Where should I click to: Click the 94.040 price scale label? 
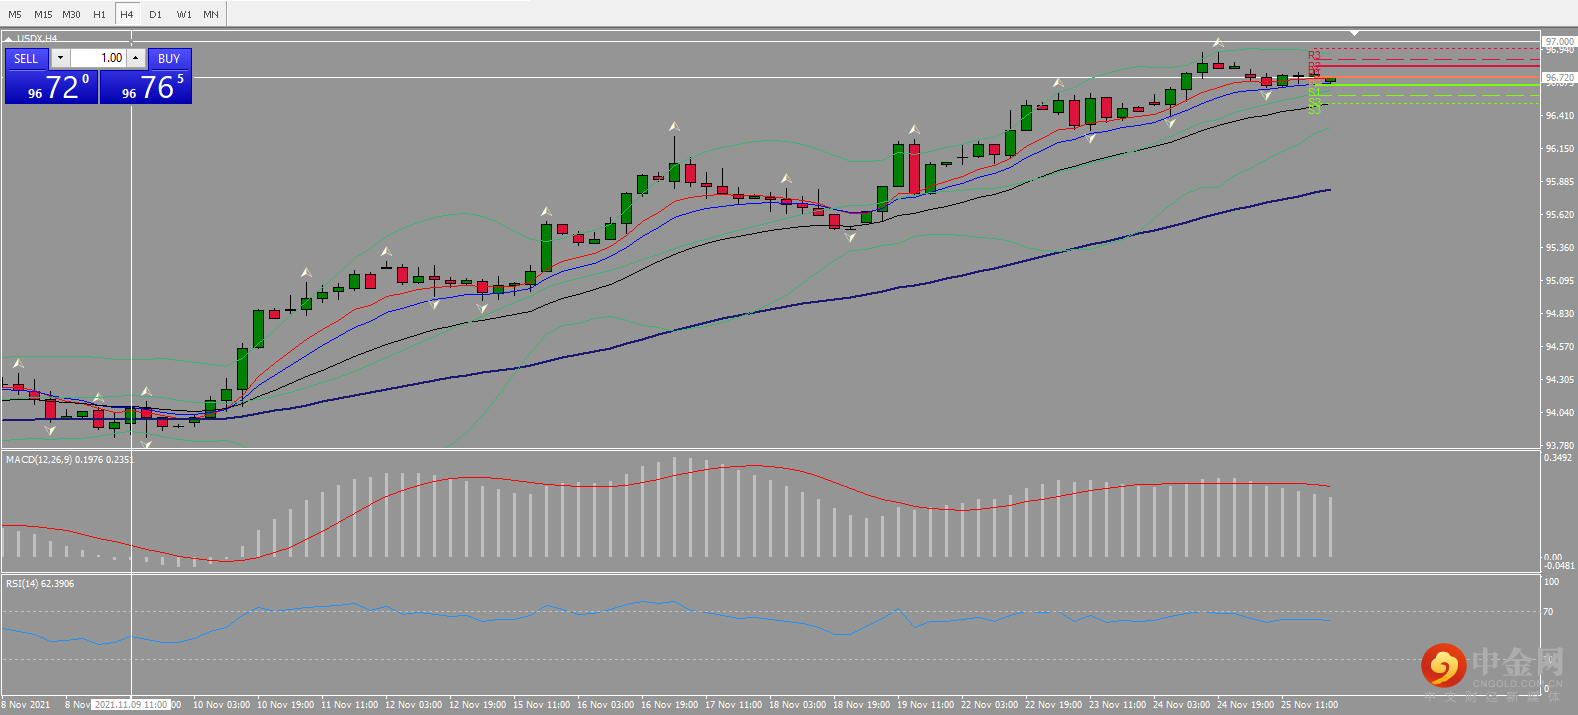pyautogui.click(x=1559, y=413)
